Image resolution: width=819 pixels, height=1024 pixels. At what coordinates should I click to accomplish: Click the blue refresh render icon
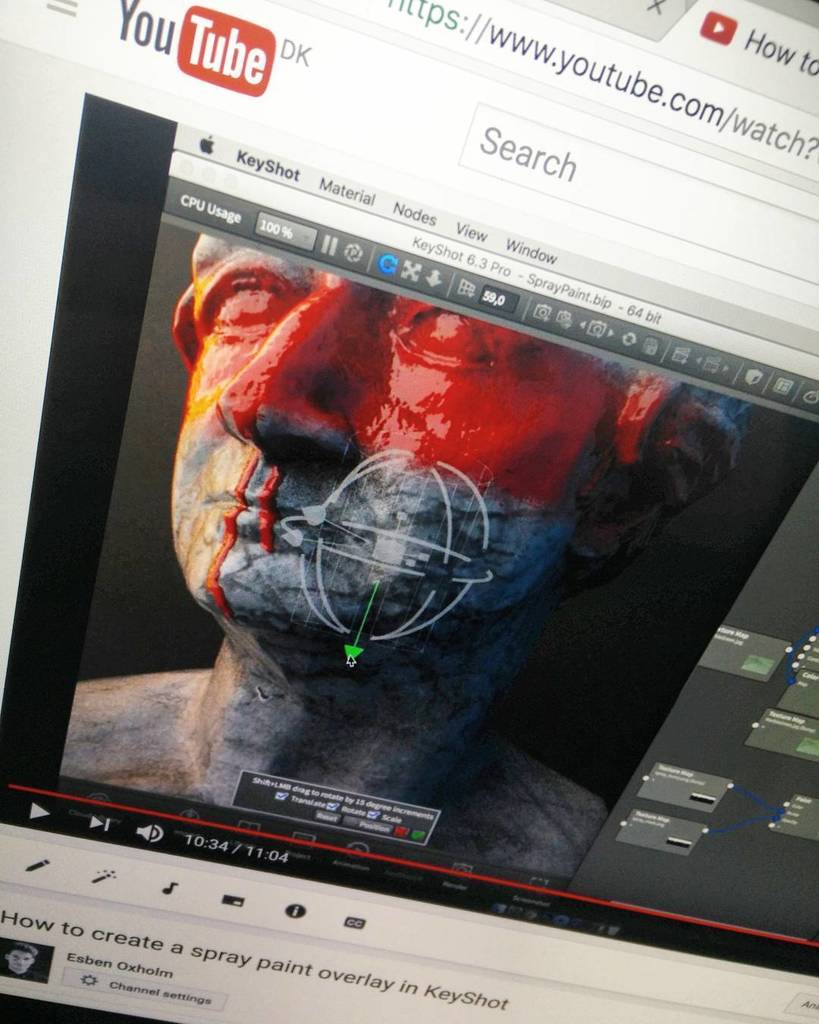pyautogui.click(x=388, y=264)
